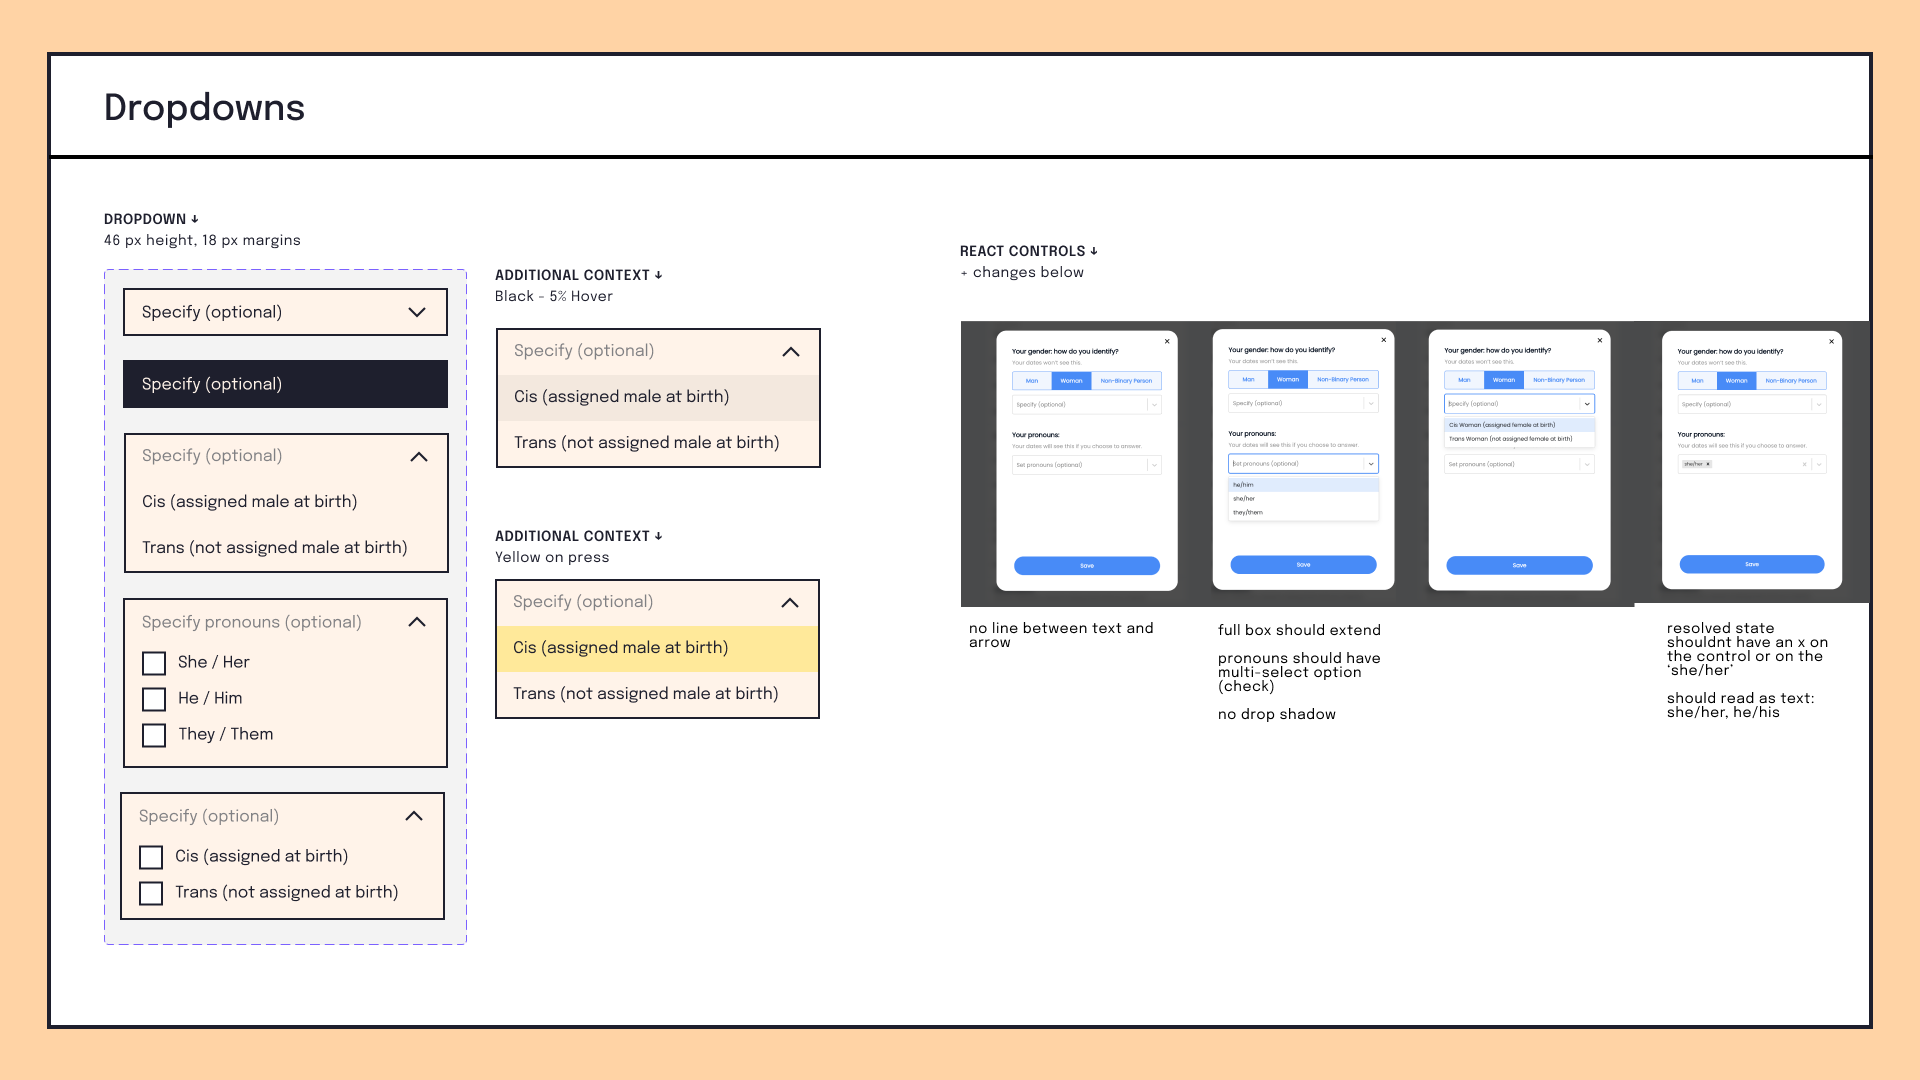
Task: Tick the Trans (not assigned at birth) checkbox
Action: tap(151, 893)
